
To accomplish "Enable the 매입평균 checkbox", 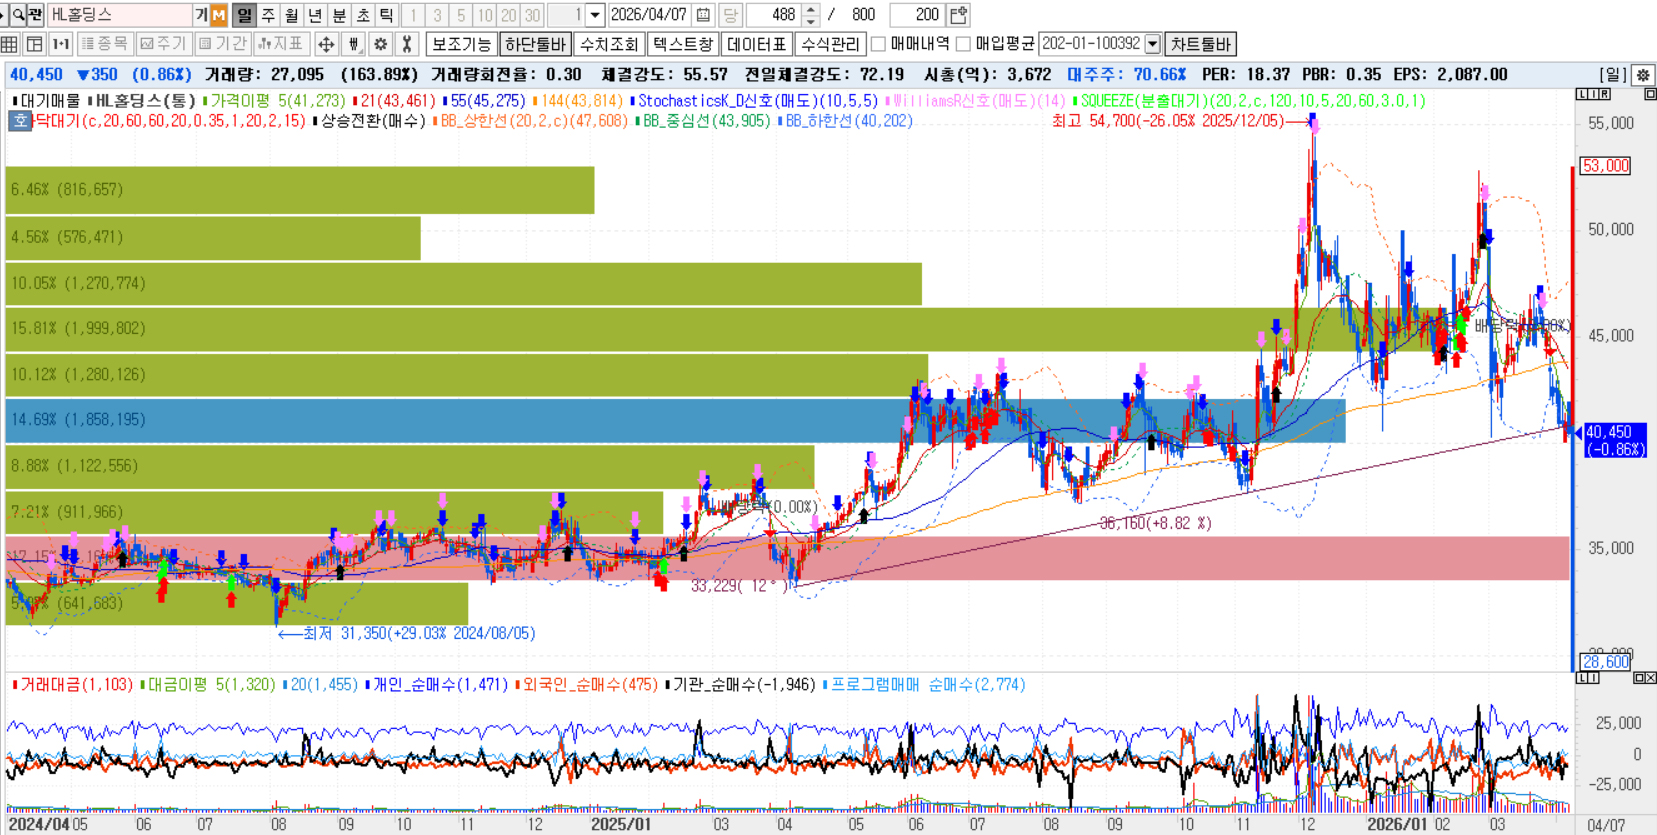I will coord(963,44).
